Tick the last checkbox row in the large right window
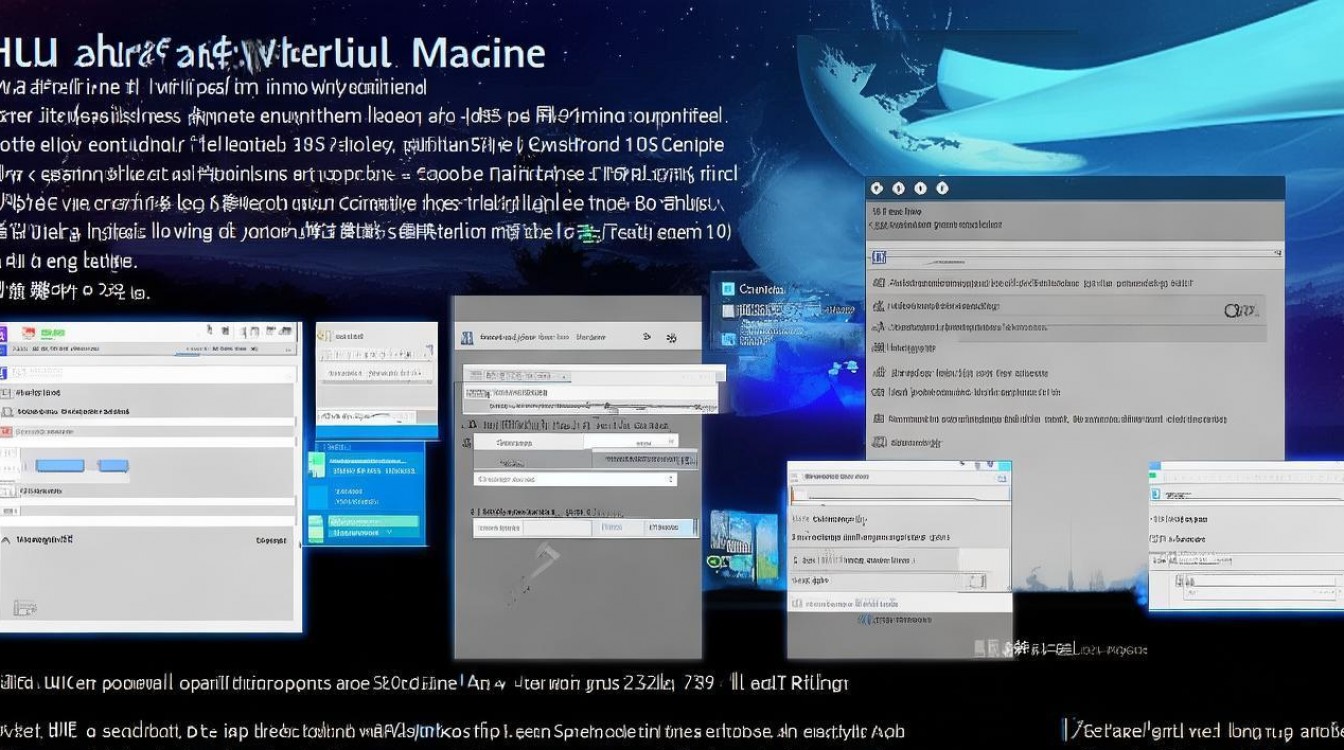1344x750 pixels. (x=879, y=442)
